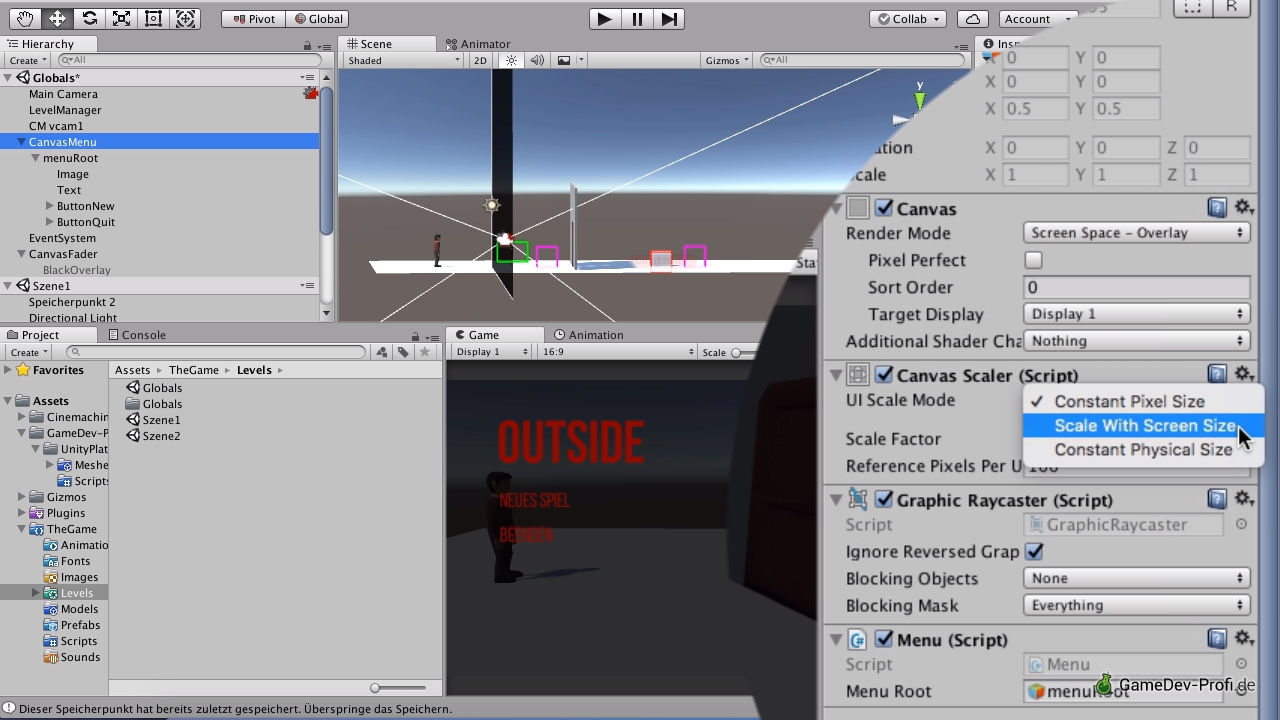Viewport: 1280px width, 720px height.
Task: Select the combined Transform tool
Action: 185,18
